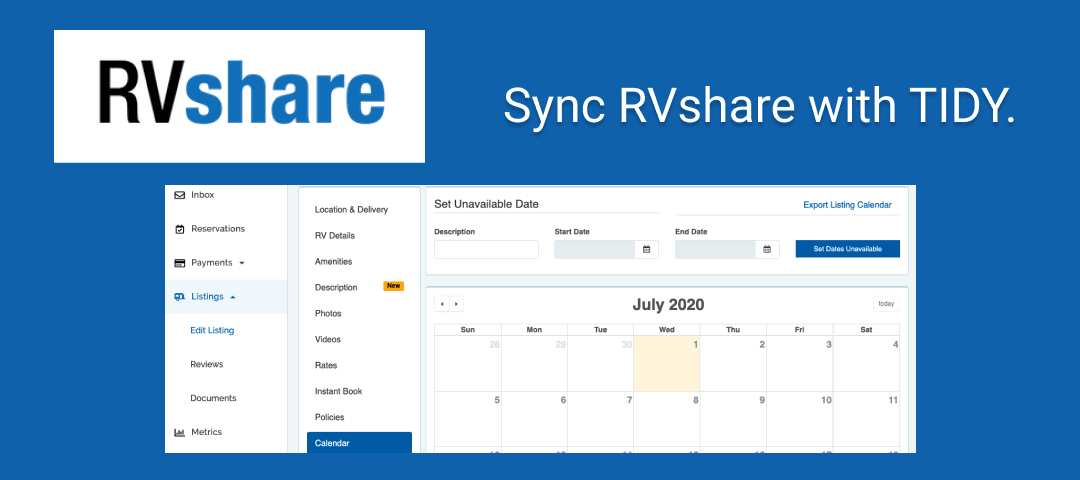Select the Calendar section
Viewport: 1080px width, 480px height.
[360, 443]
